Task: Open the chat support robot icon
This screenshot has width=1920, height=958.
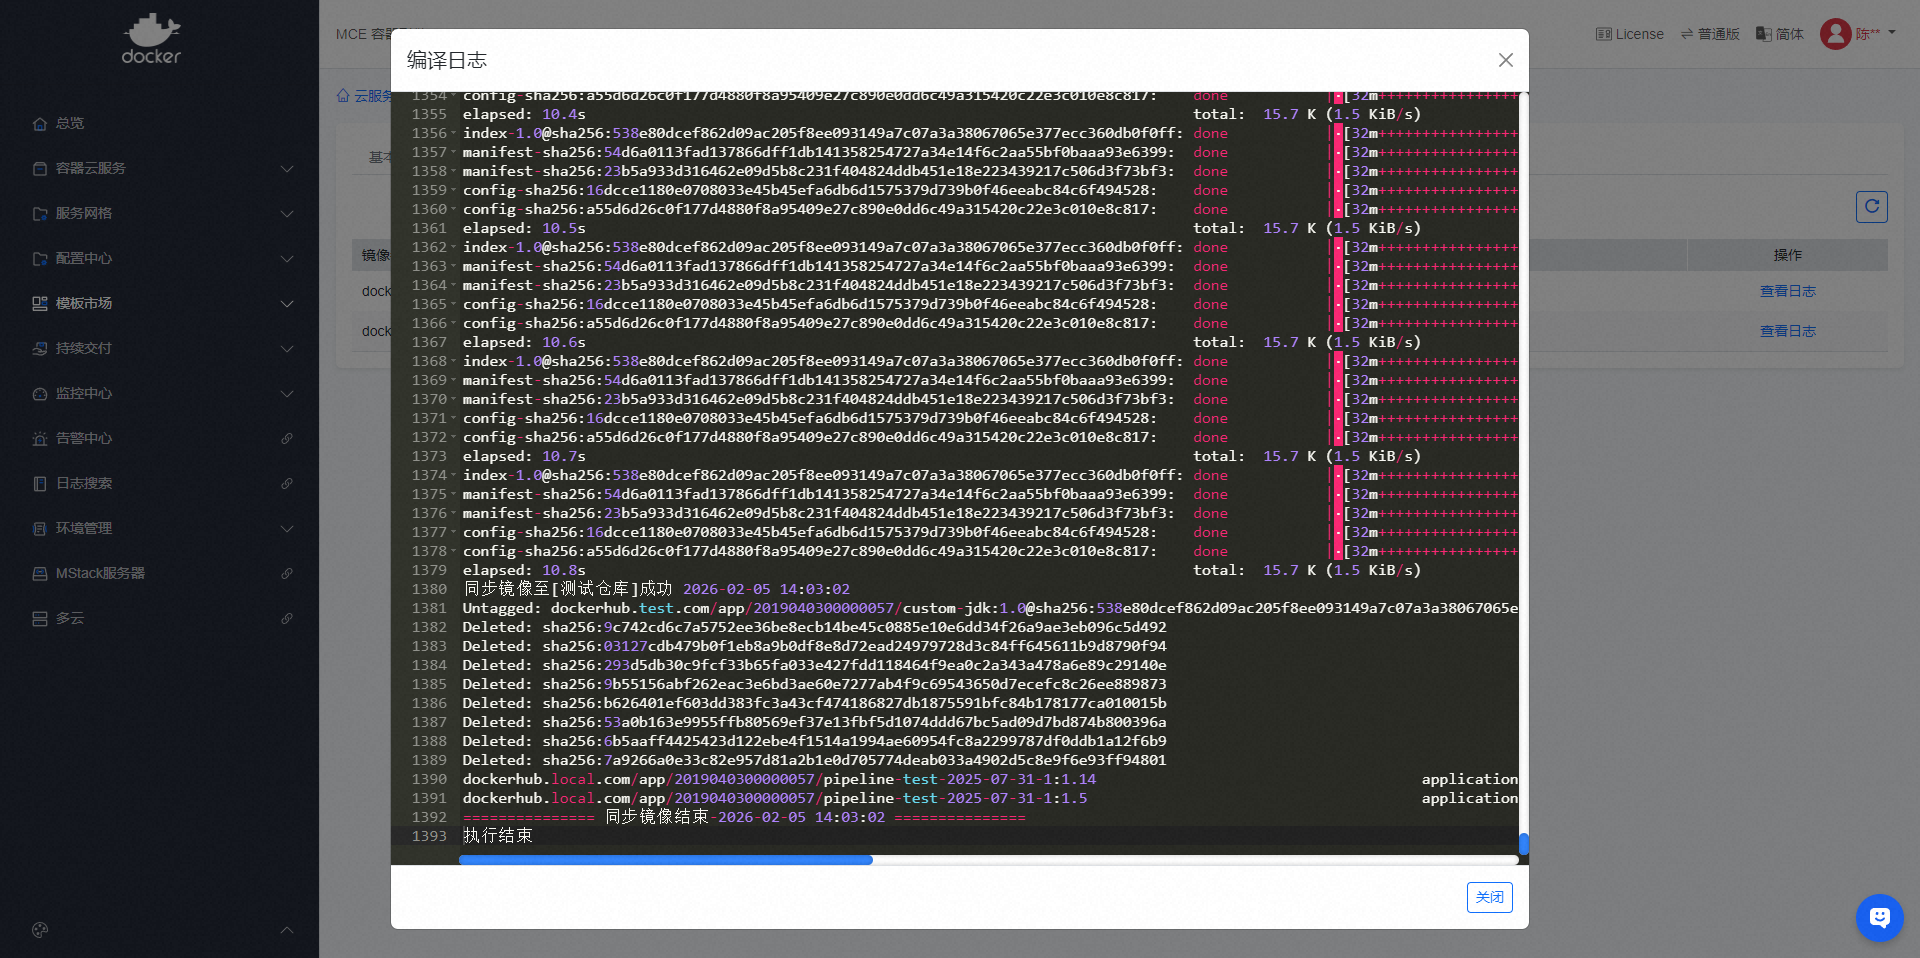Action: (1879, 917)
